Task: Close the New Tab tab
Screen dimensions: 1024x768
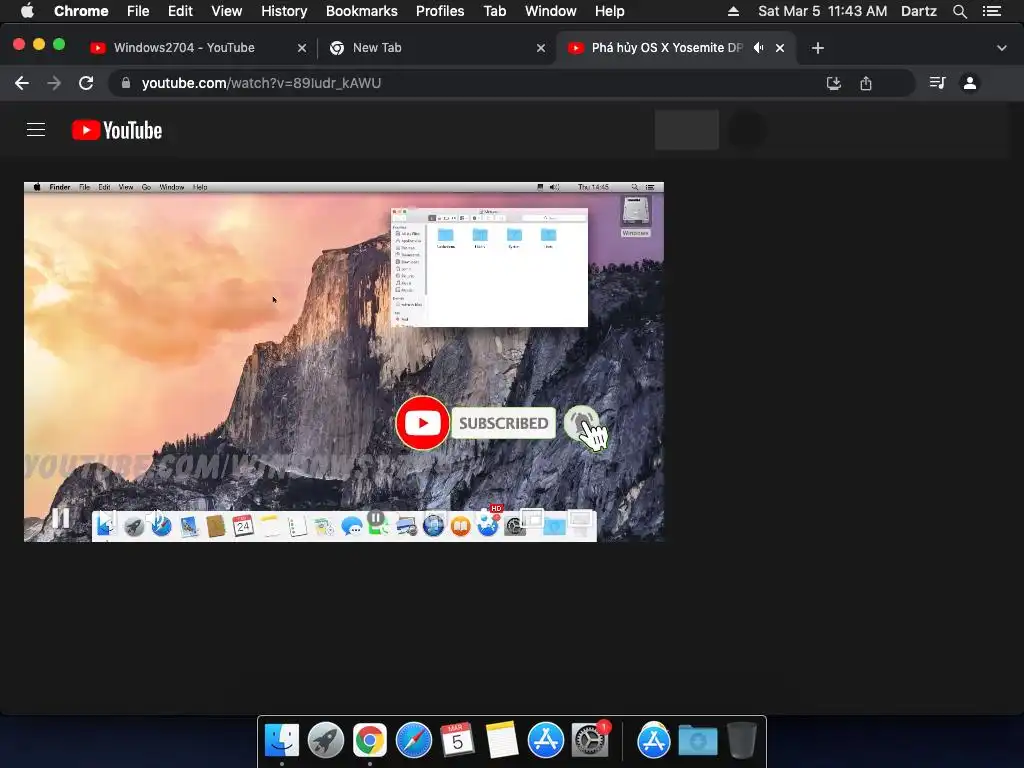Action: 541,48
